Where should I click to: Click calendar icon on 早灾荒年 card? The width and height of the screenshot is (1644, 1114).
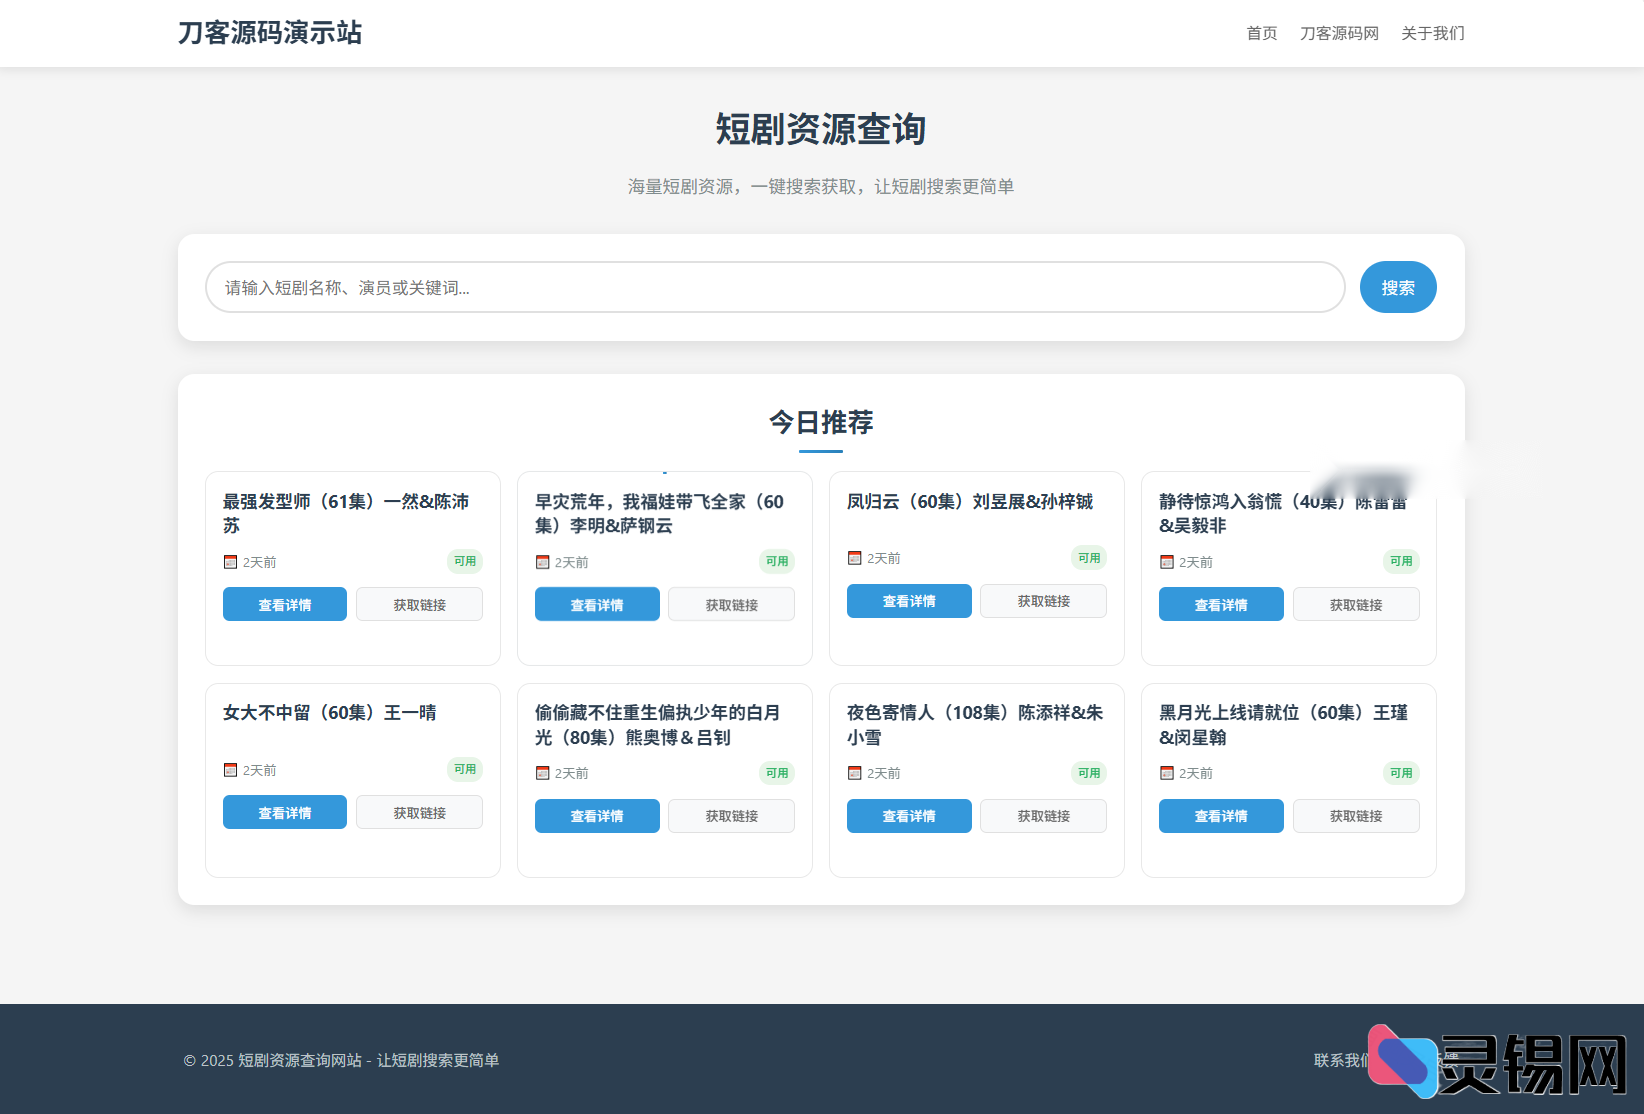coord(543,561)
